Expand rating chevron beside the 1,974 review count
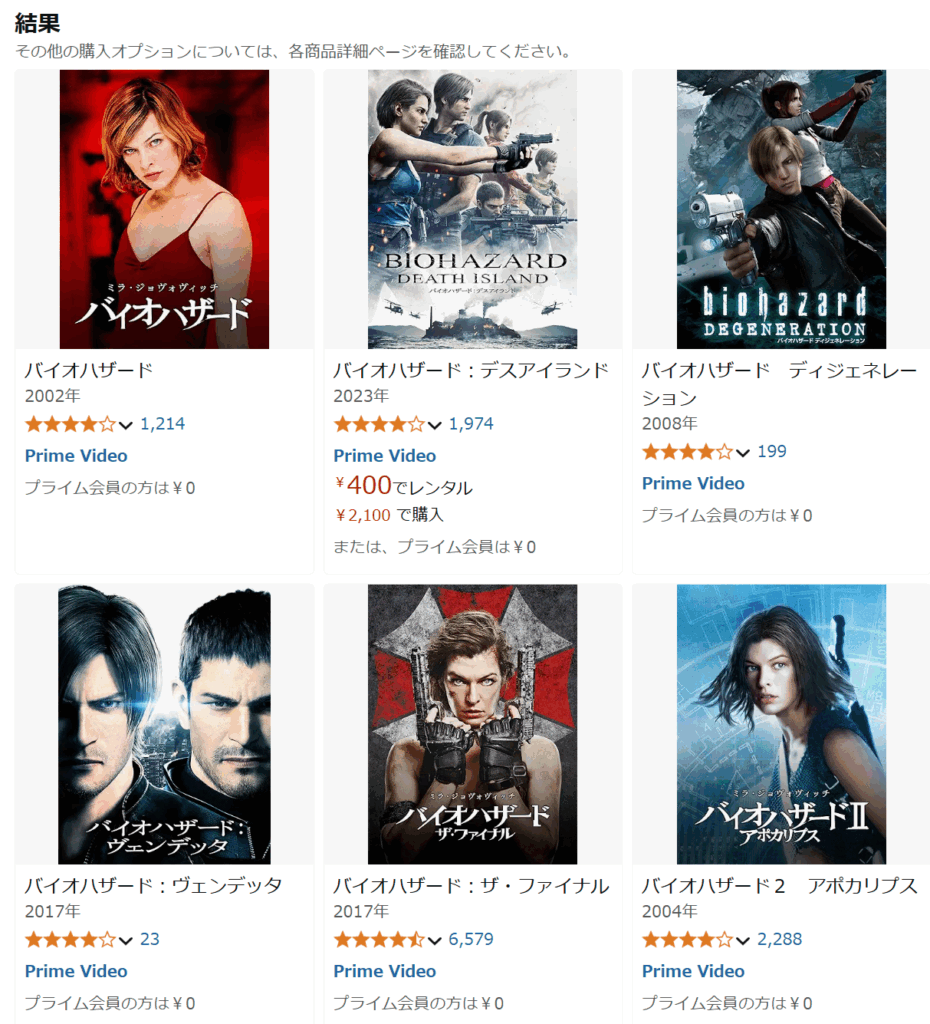The height and width of the screenshot is (1024, 930). (435, 425)
